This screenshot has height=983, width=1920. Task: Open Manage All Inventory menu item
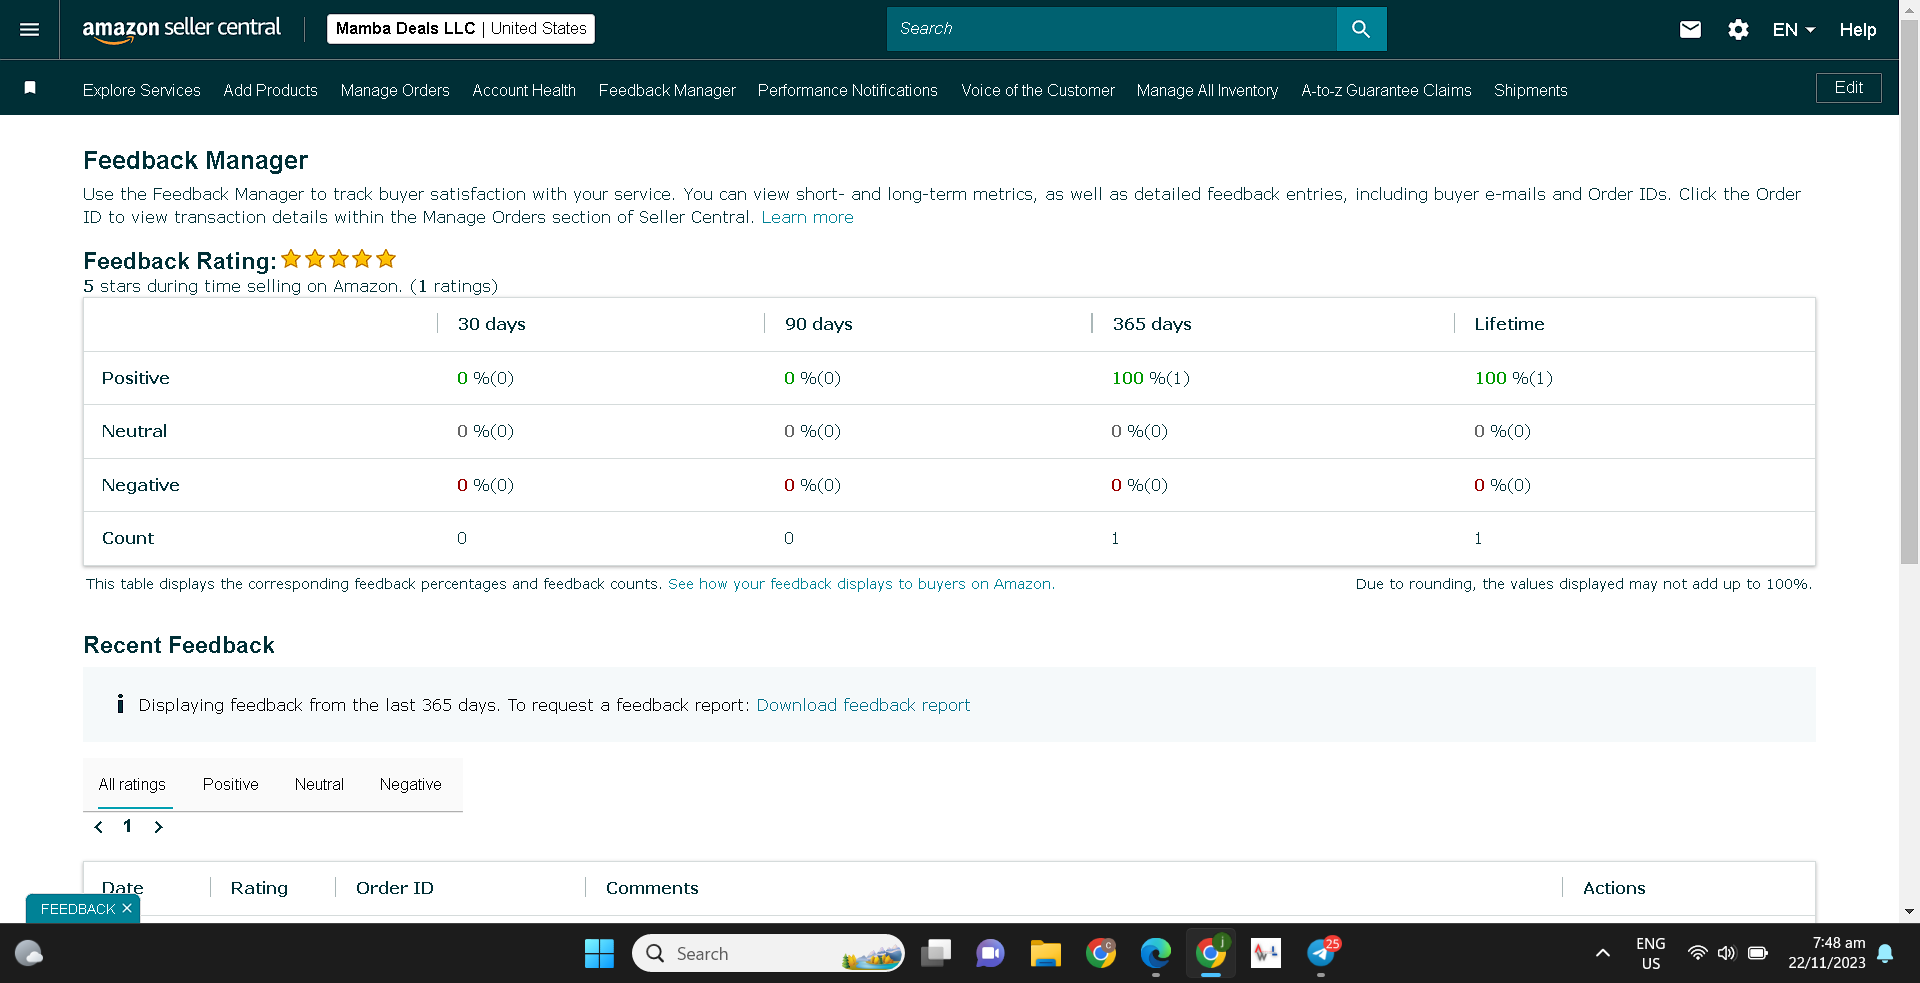pyautogui.click(x=1207, y=90)
